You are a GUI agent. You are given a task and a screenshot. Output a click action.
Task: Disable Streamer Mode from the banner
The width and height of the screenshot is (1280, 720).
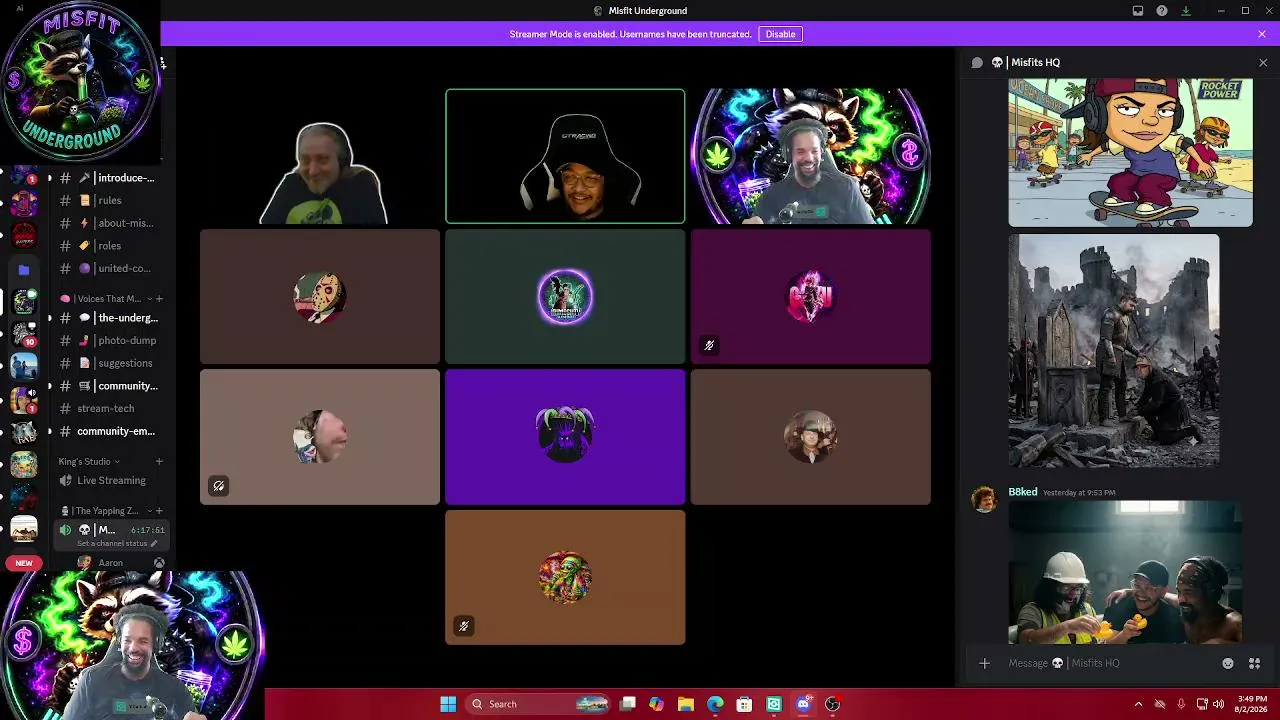coord(780,34)
